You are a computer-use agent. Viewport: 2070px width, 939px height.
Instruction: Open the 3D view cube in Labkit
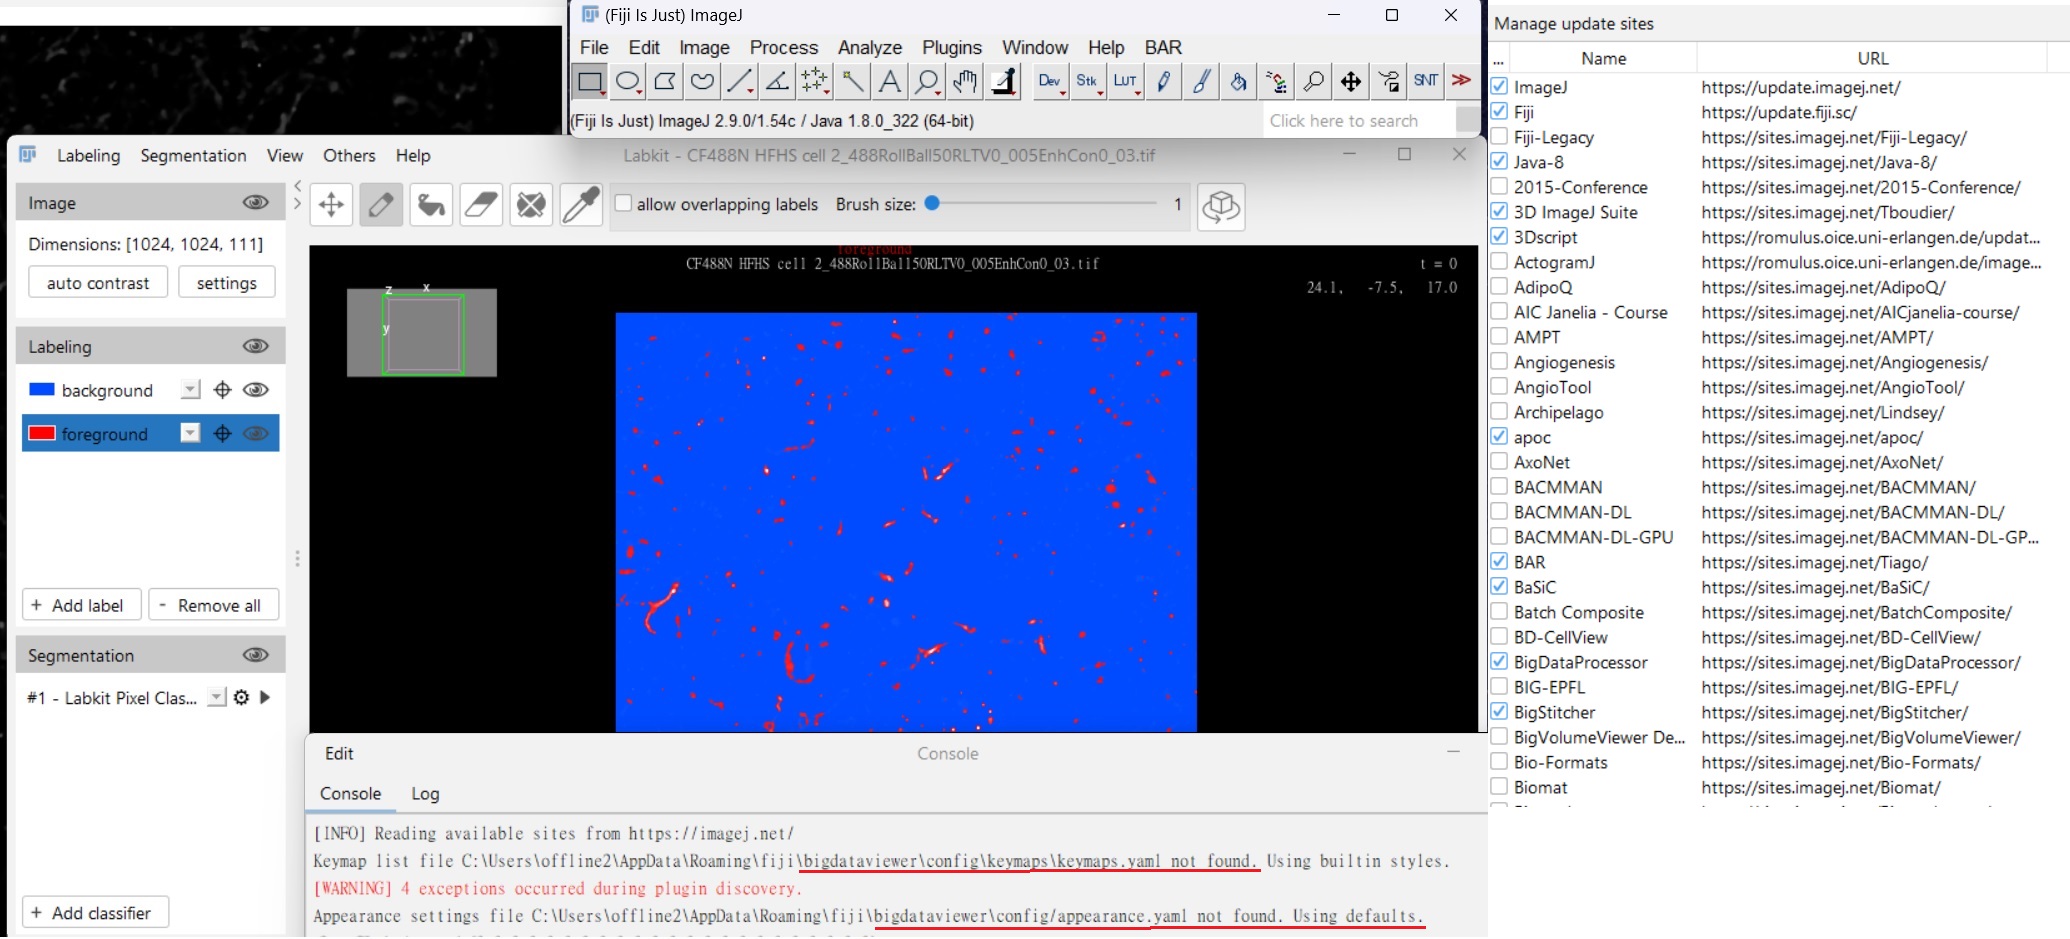tap(1221, 206)
